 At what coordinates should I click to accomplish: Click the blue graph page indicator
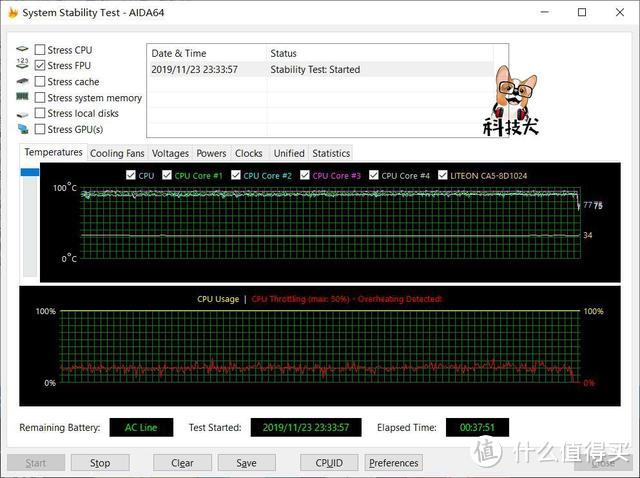point(30,172)
